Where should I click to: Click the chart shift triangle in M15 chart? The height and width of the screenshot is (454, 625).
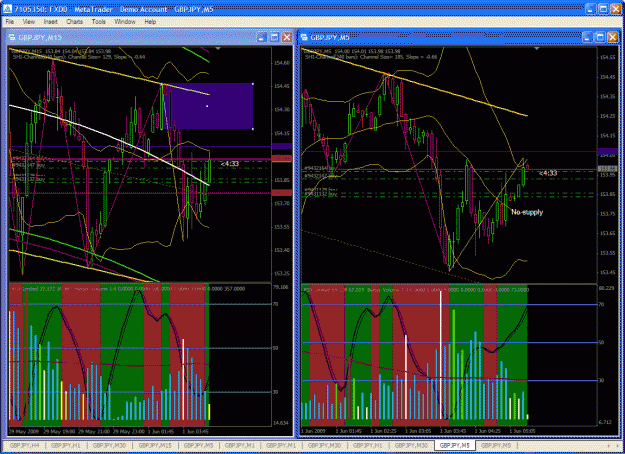point(218,49)
